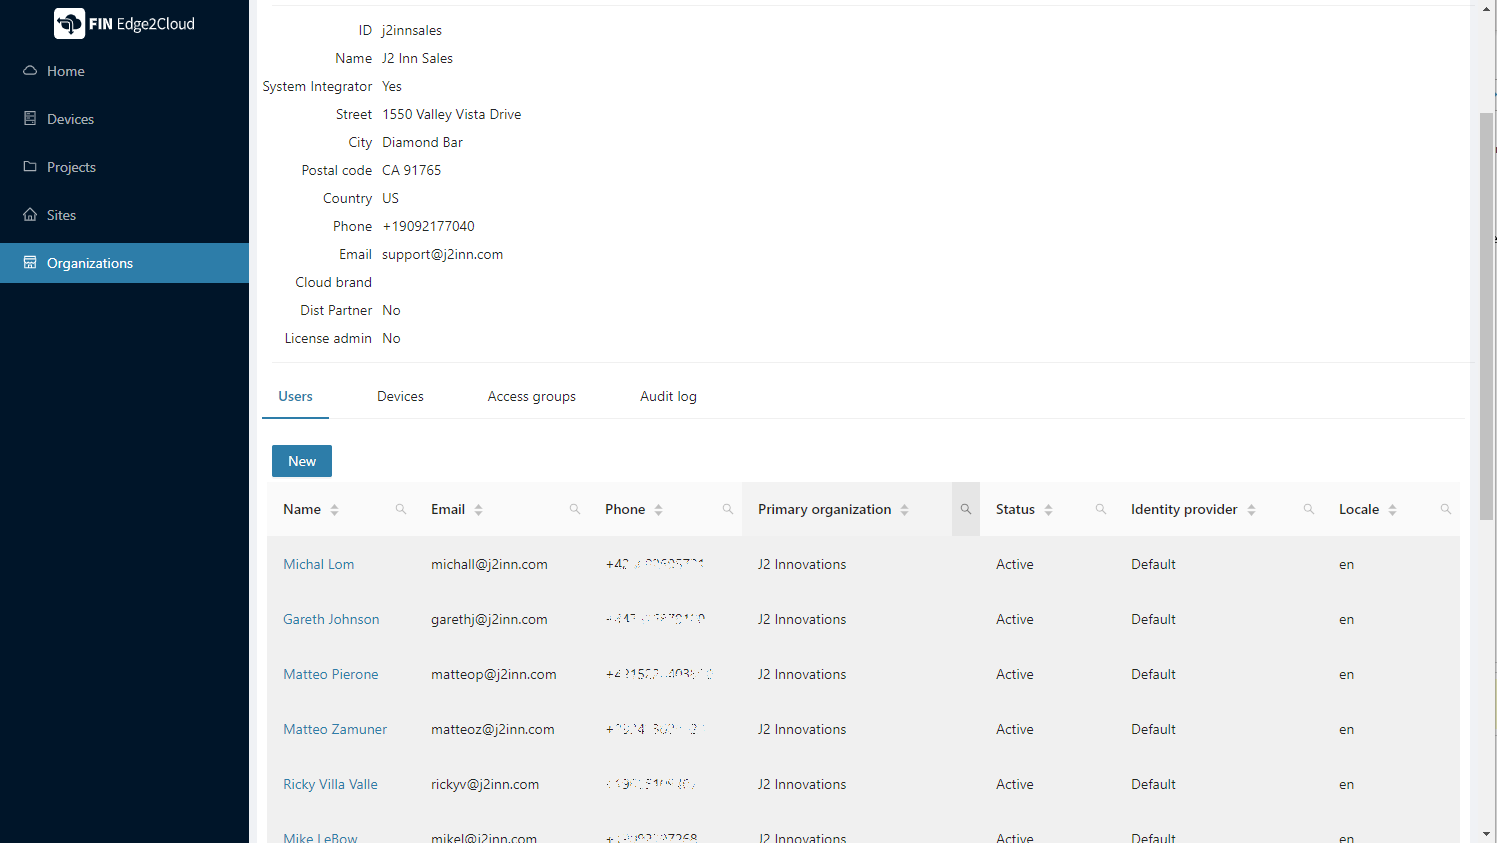Sort by Primary organization arrows

[905, 510]
